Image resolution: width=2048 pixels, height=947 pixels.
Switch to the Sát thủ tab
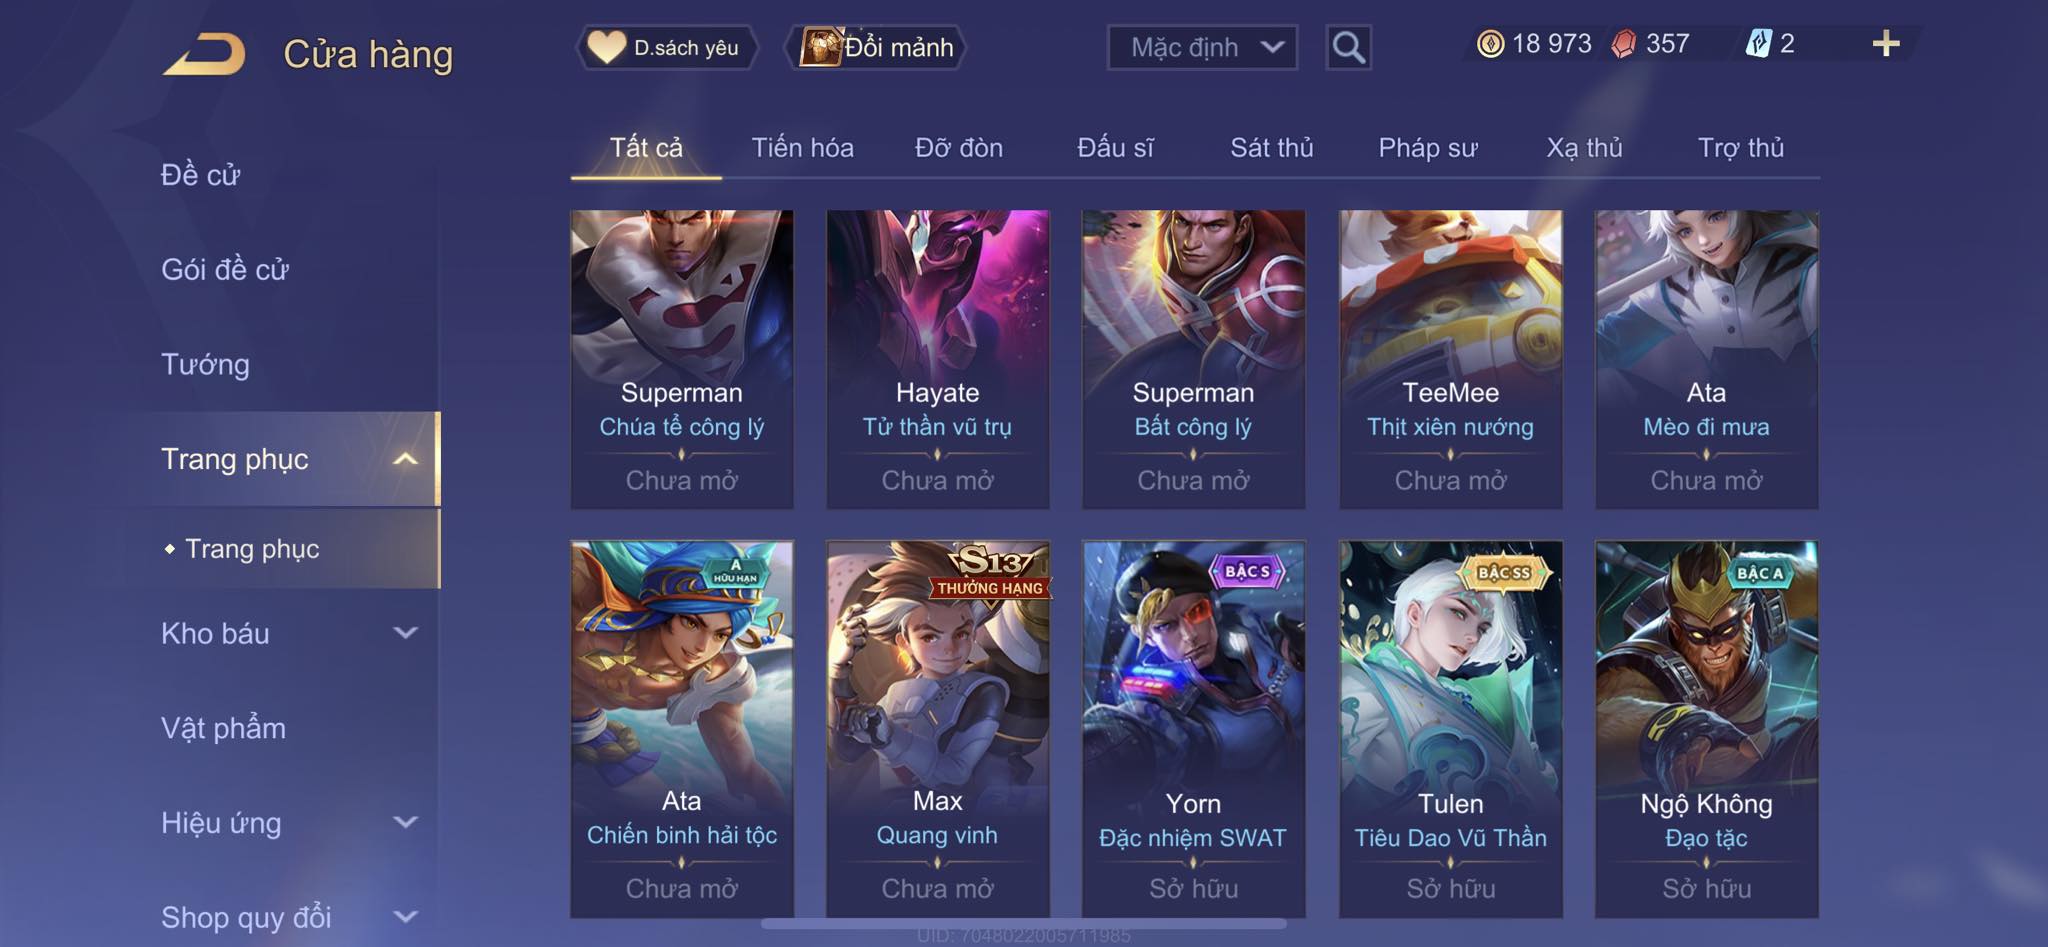pyautogui.click(x=1271, y=148)
